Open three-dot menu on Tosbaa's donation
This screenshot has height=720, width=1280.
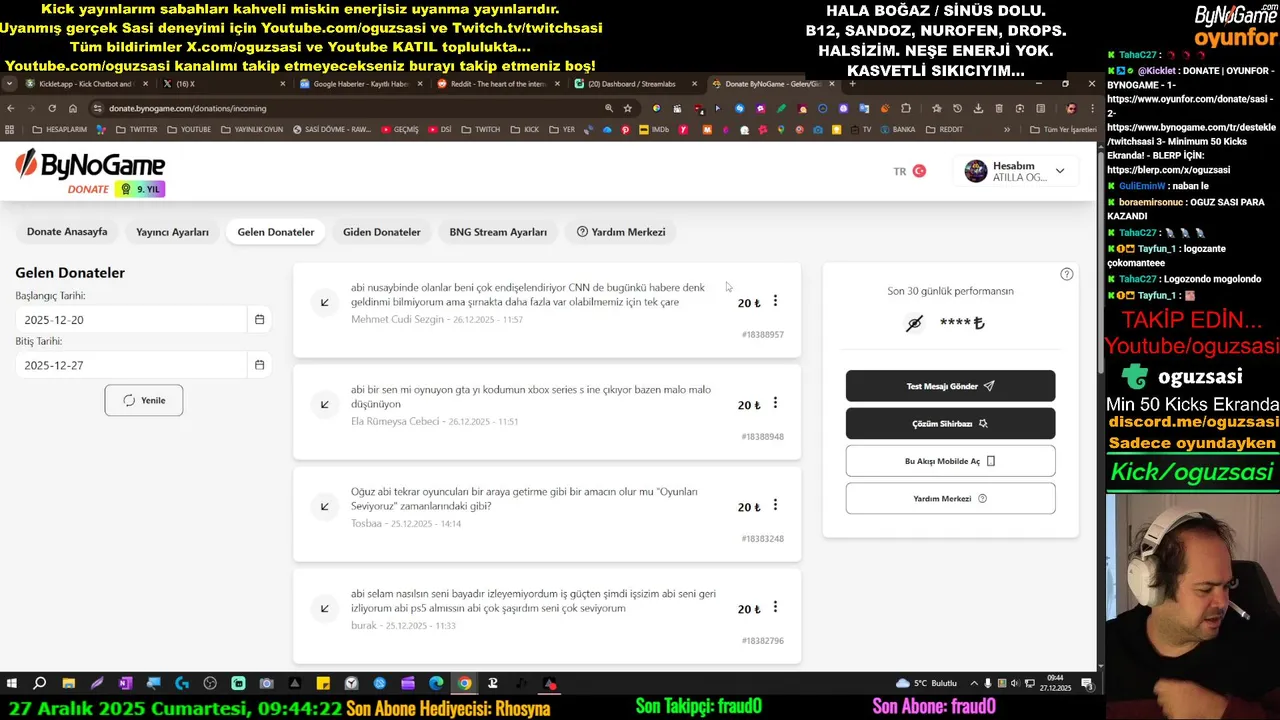[775, 505]
